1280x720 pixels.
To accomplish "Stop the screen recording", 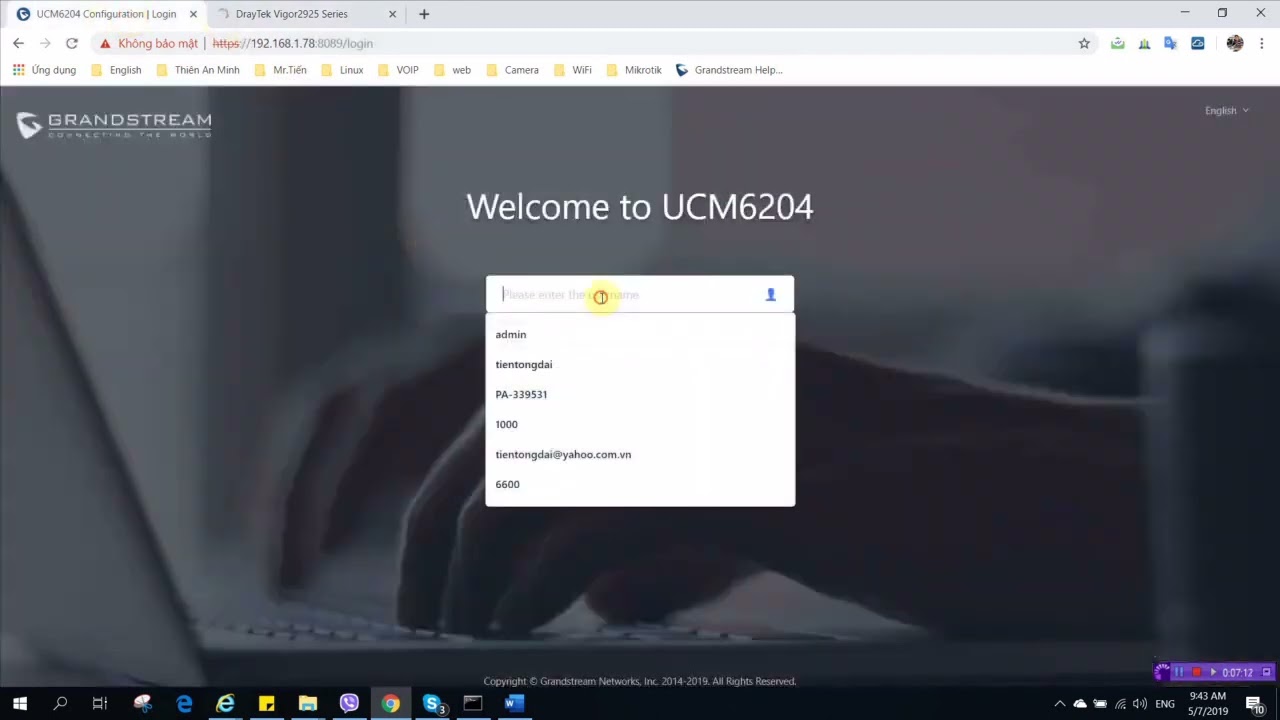I will [1196, 672].
